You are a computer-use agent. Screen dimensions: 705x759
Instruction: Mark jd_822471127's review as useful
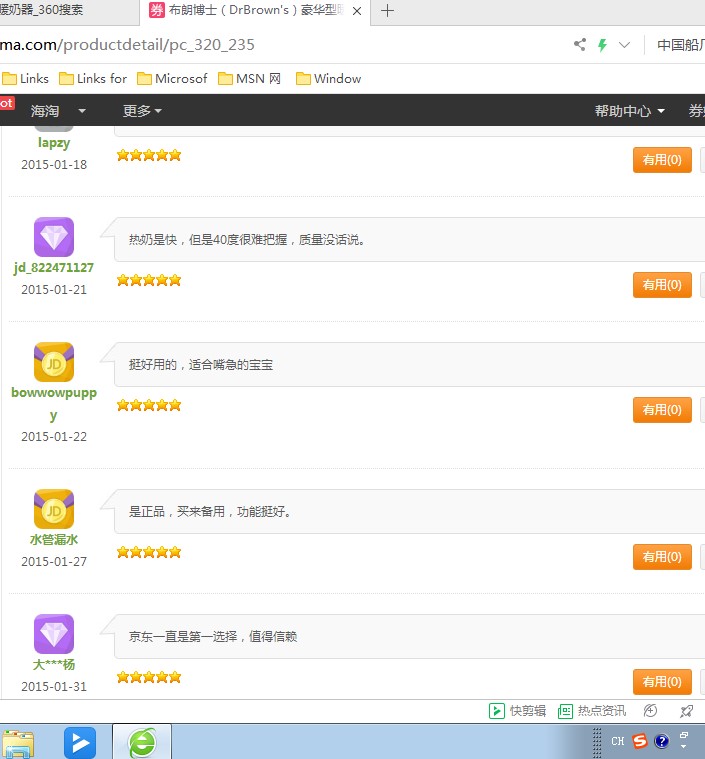662,285
